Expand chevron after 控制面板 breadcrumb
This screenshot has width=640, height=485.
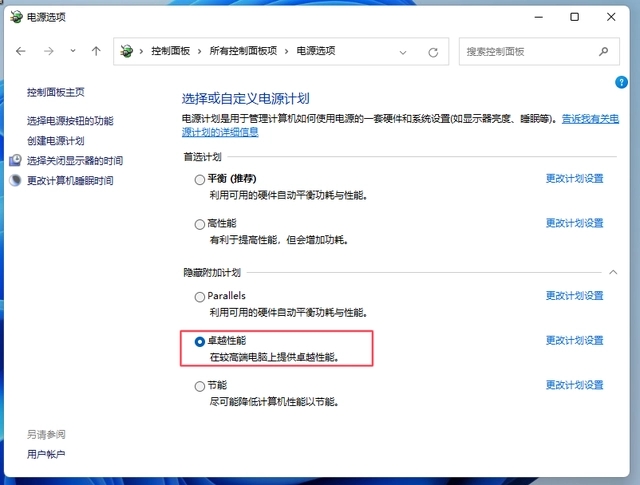point(200,51)
